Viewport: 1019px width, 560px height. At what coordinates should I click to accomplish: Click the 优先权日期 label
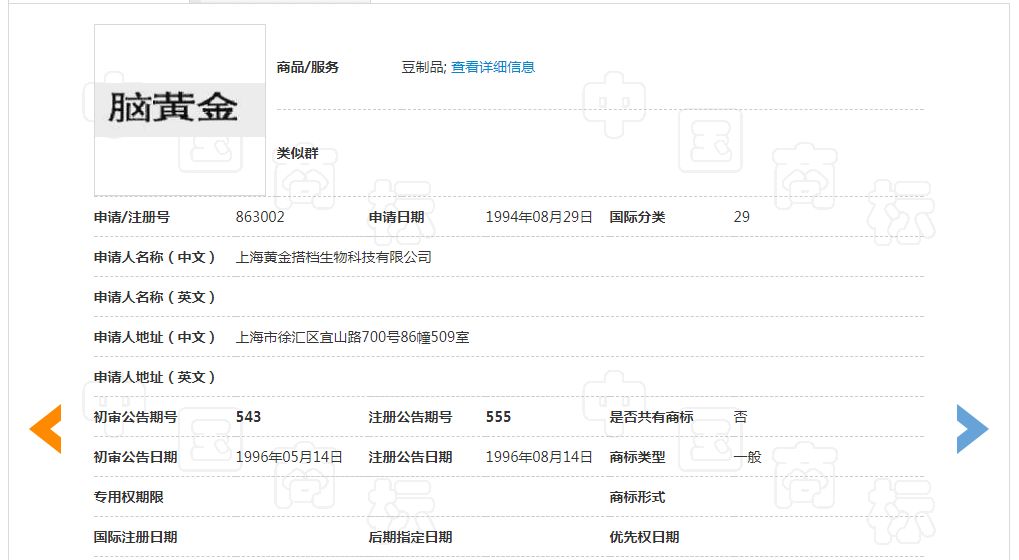pyautogui.click(x=644, y=537)
